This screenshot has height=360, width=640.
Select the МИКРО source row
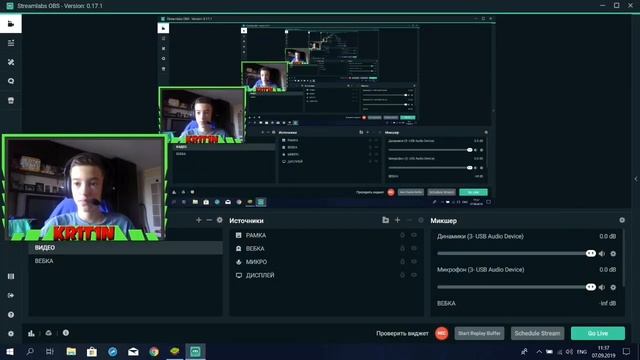(327, 262)
